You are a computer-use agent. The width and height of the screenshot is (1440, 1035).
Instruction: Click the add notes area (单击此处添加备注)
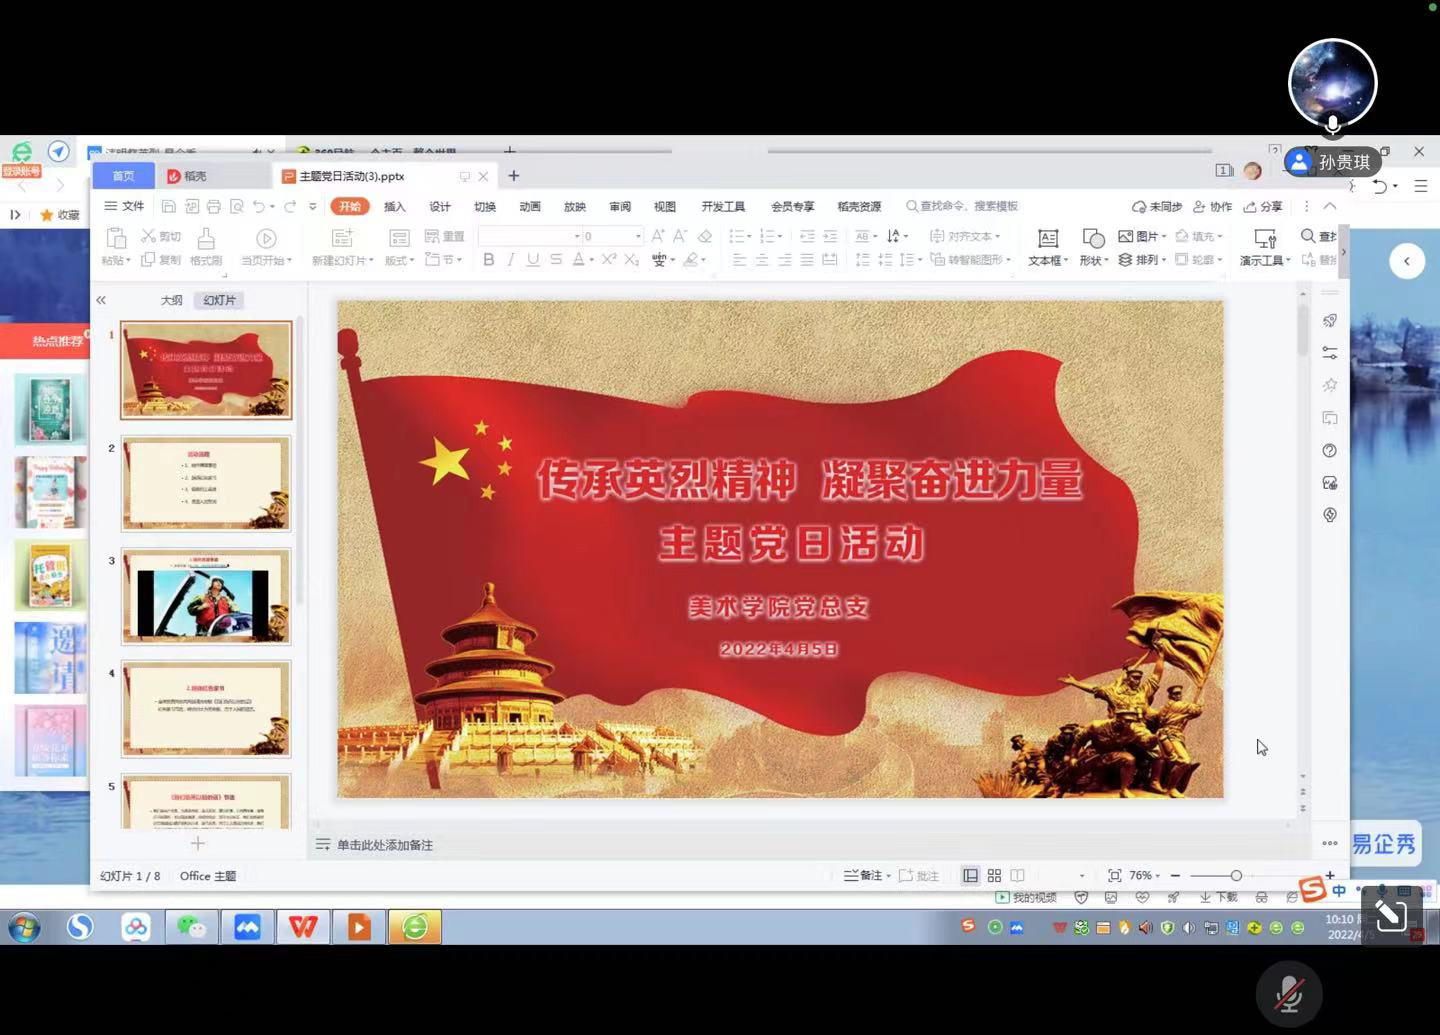pos(384,845)
